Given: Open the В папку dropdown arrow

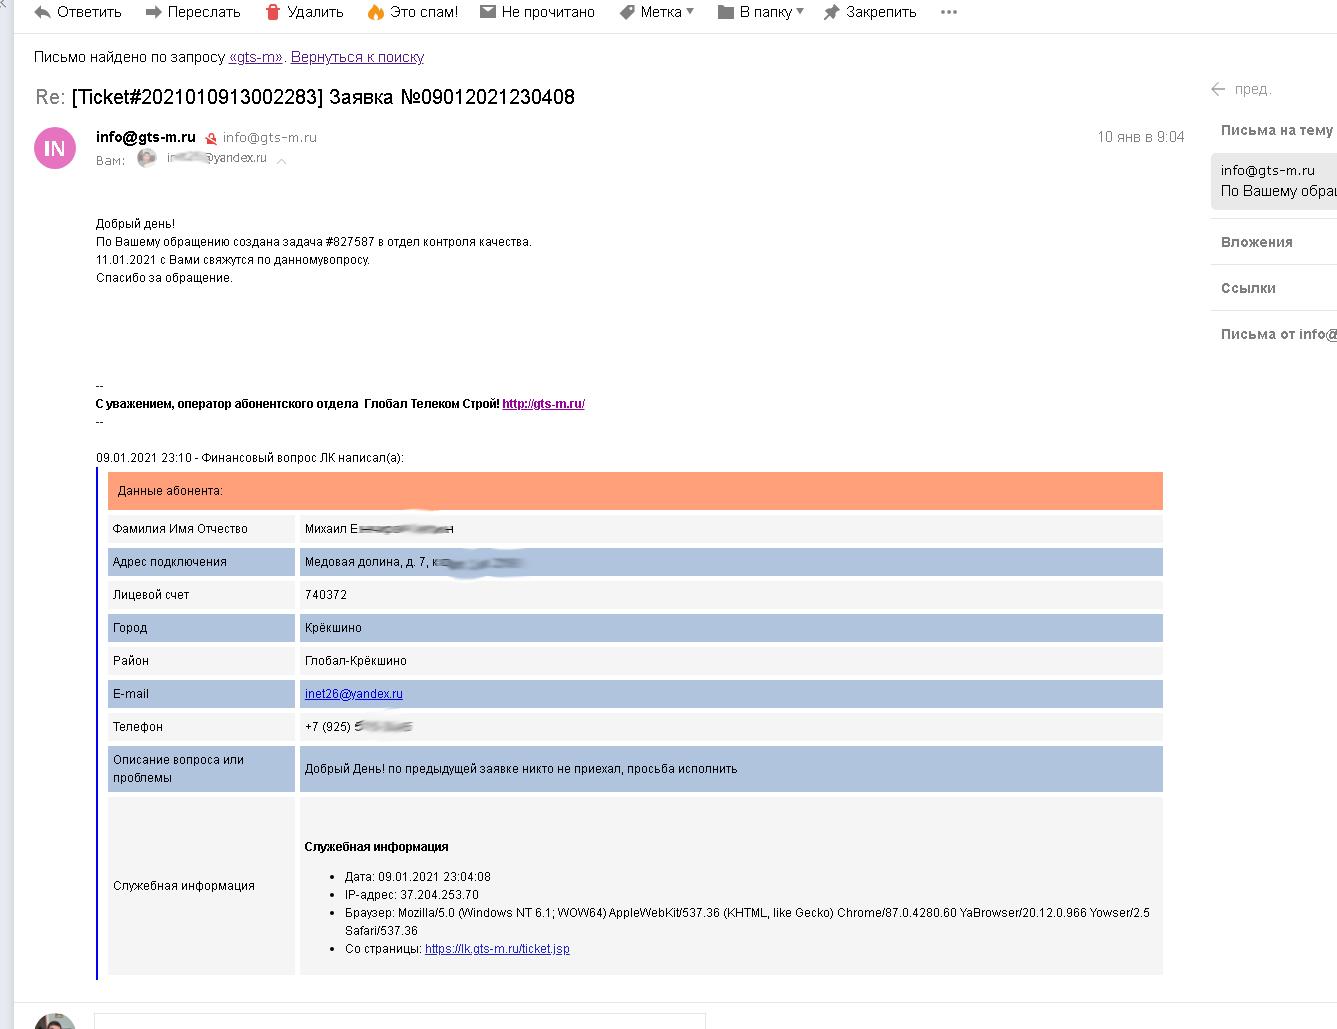Looking at the screenshot, I should tap(800, 12).
